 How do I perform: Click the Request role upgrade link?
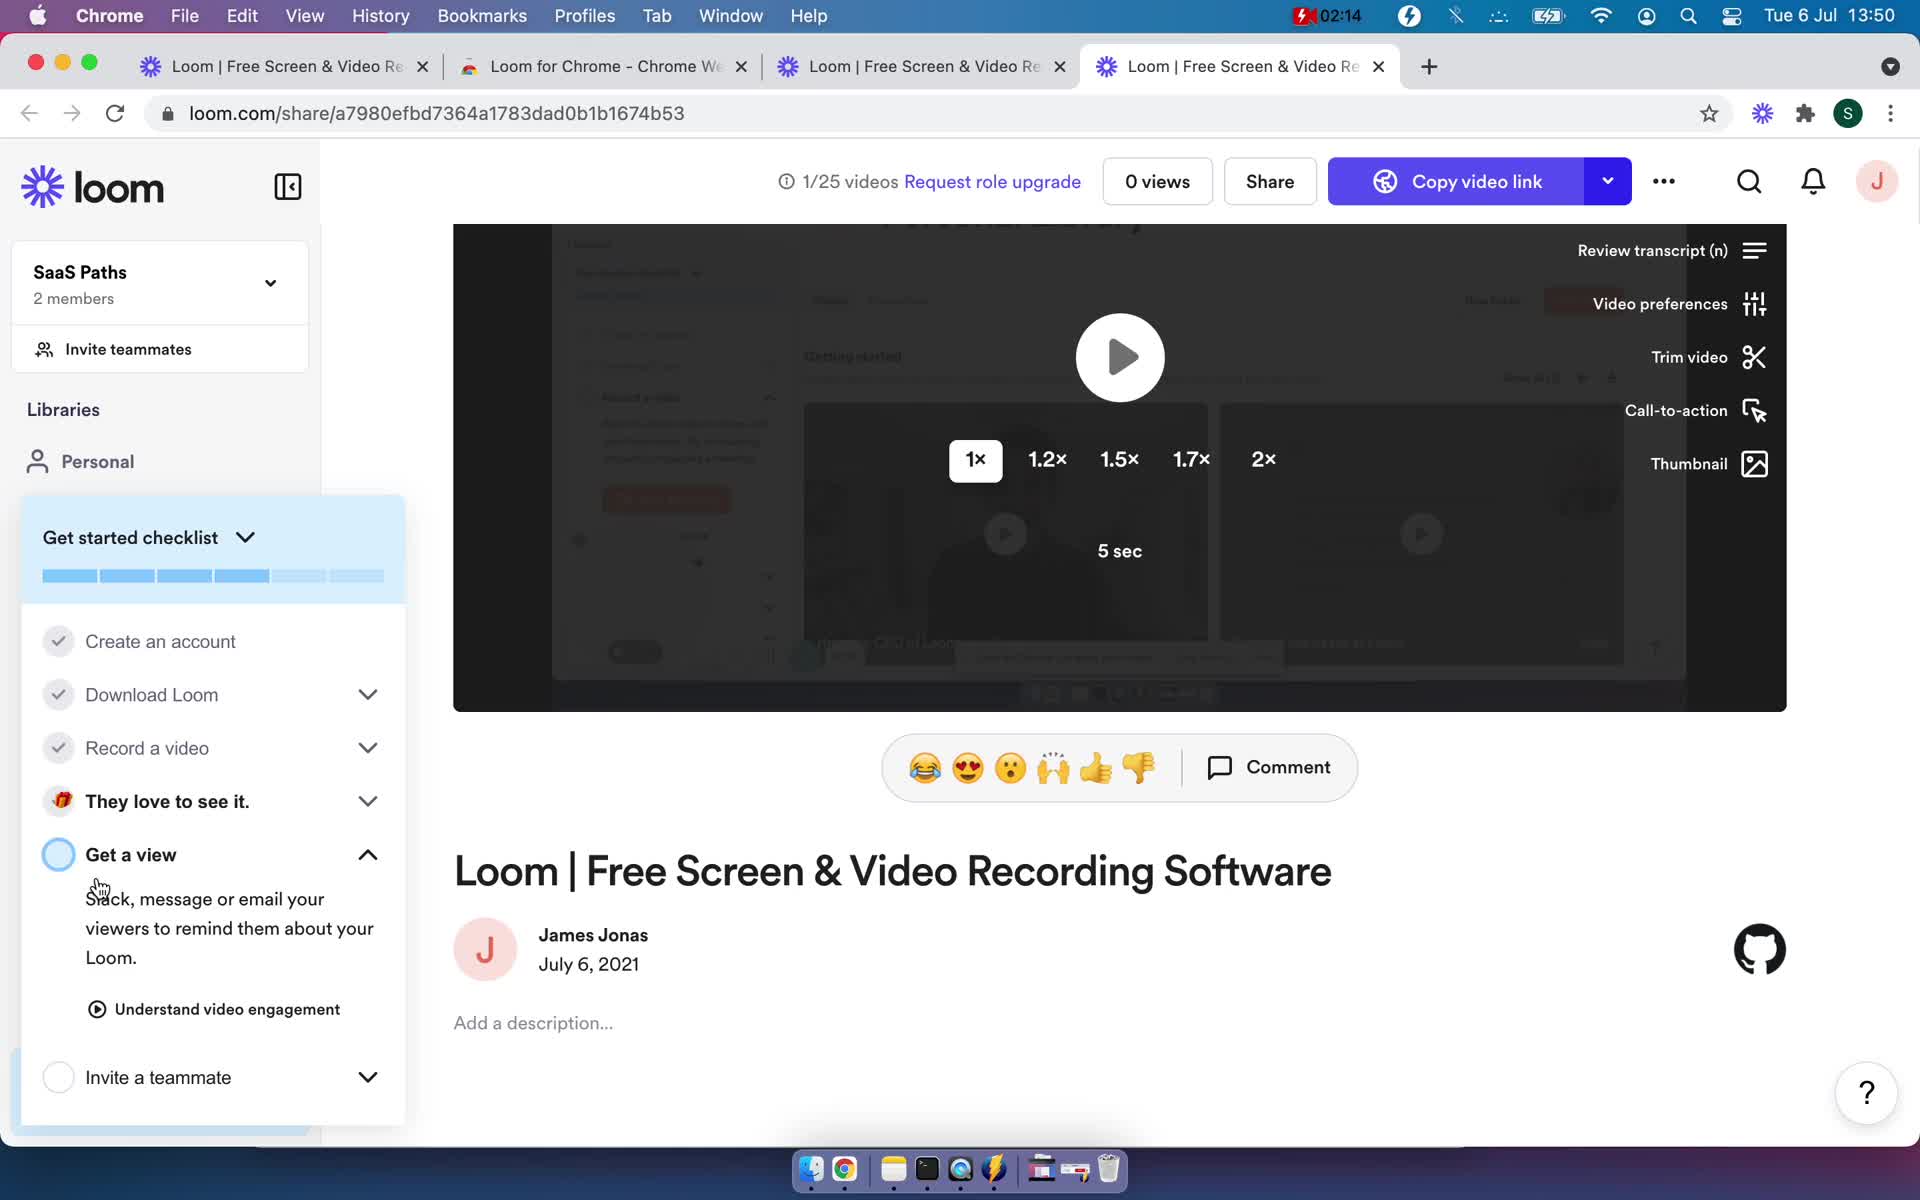pos(991,181)
